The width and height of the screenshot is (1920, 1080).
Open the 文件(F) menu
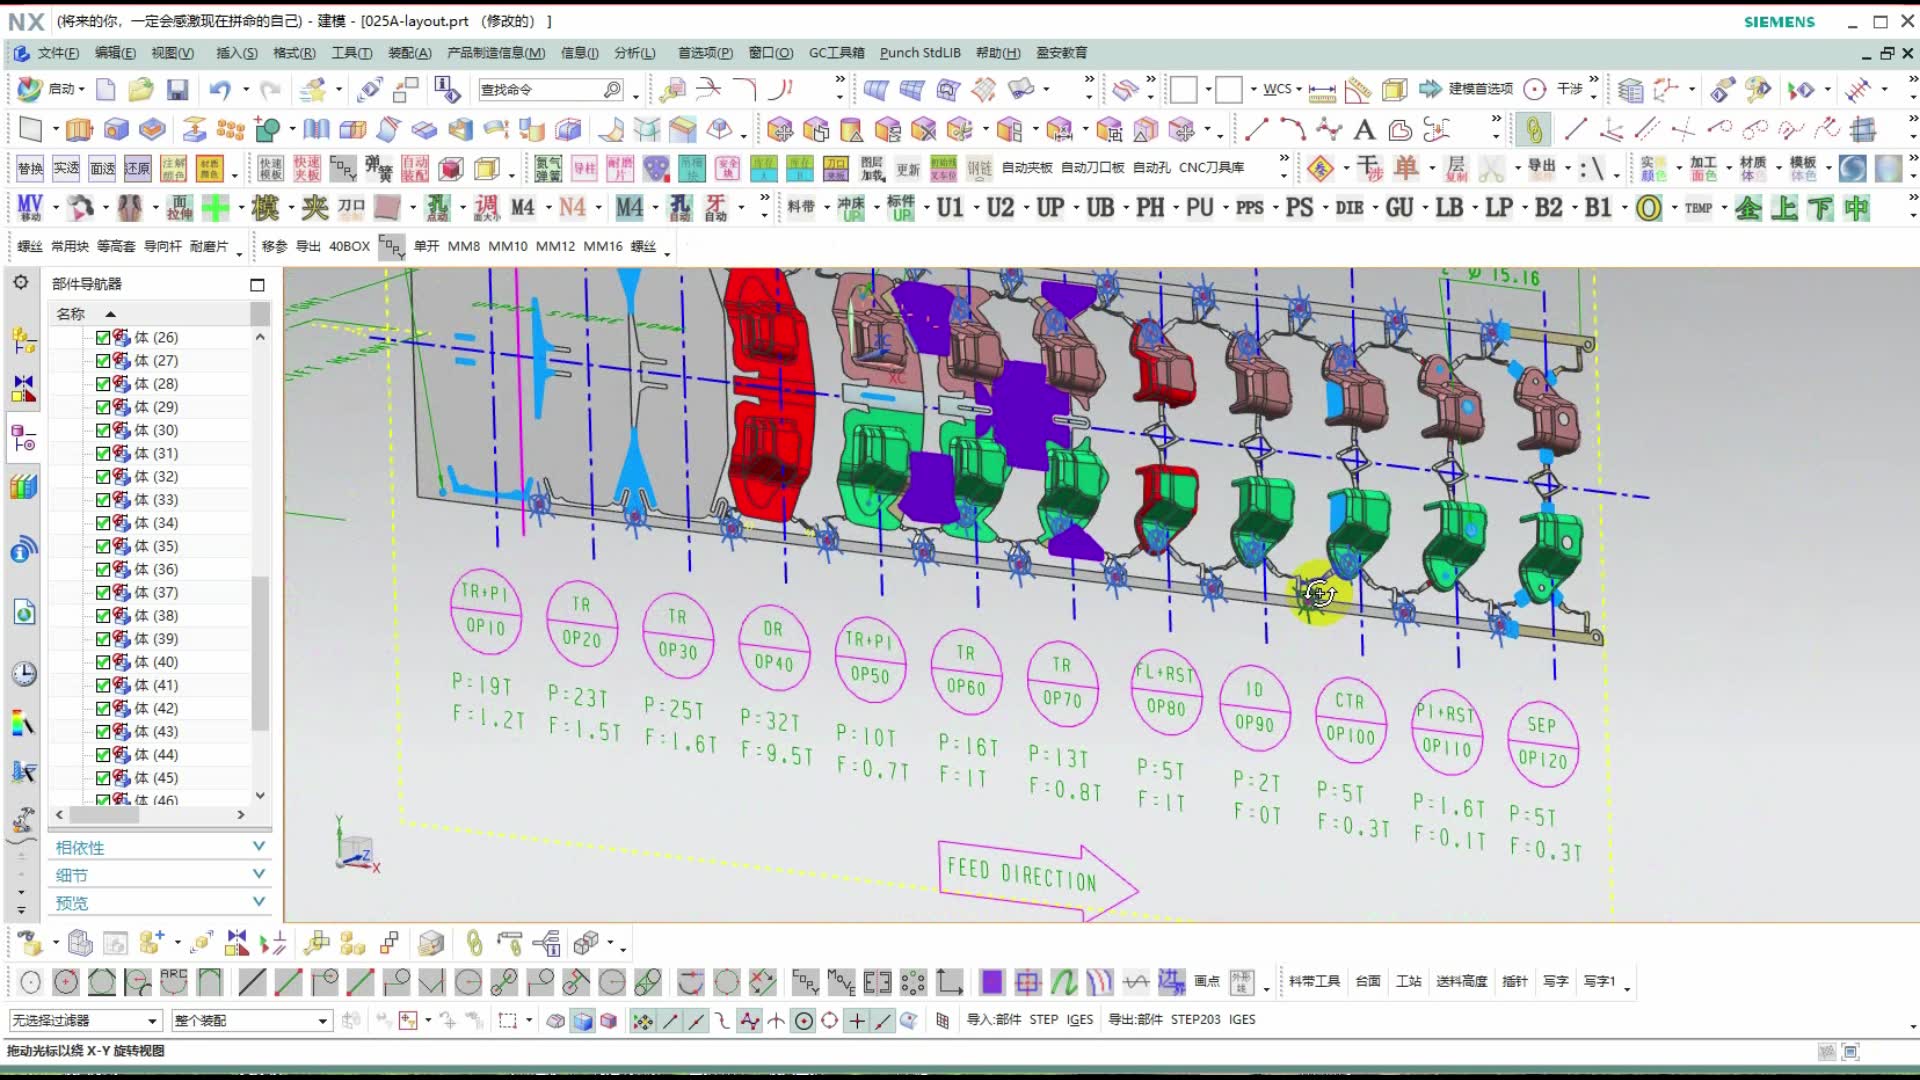(58, 53)
